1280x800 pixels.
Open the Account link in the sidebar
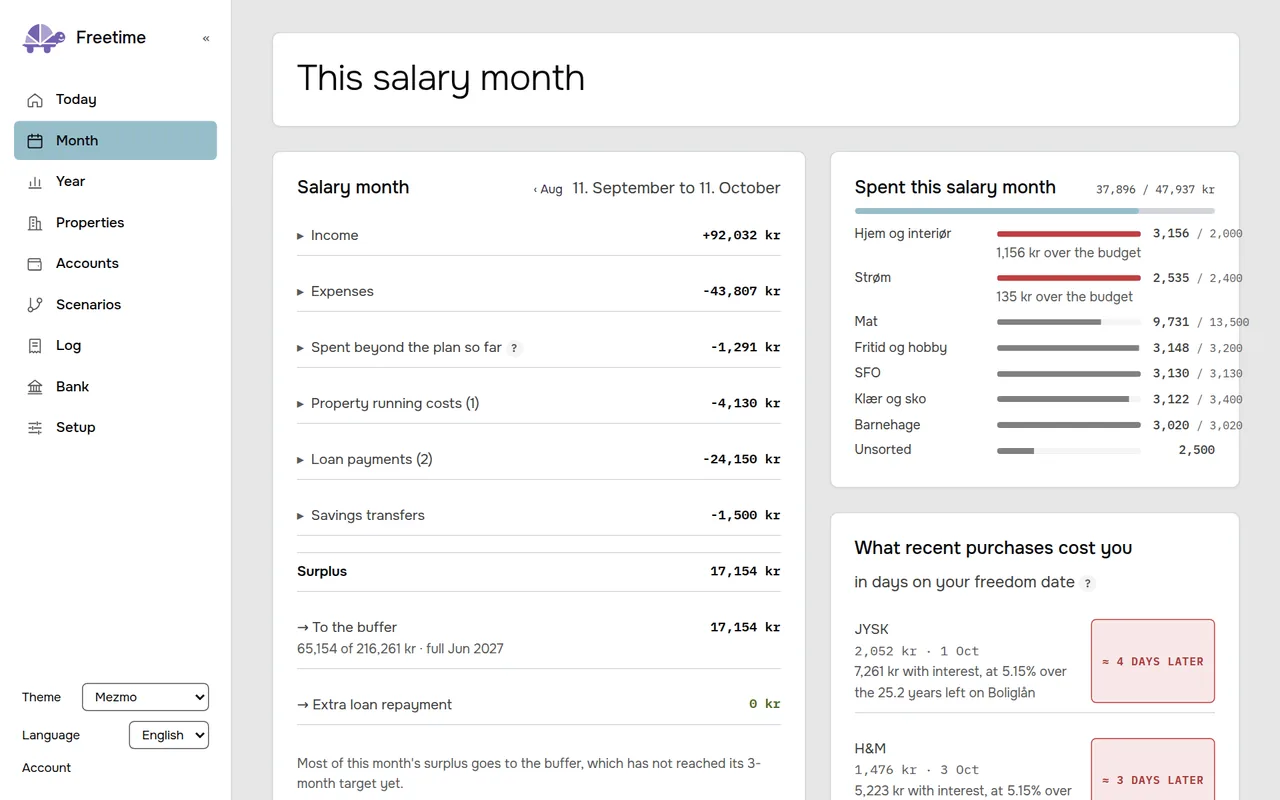click(x=47, y=768)
